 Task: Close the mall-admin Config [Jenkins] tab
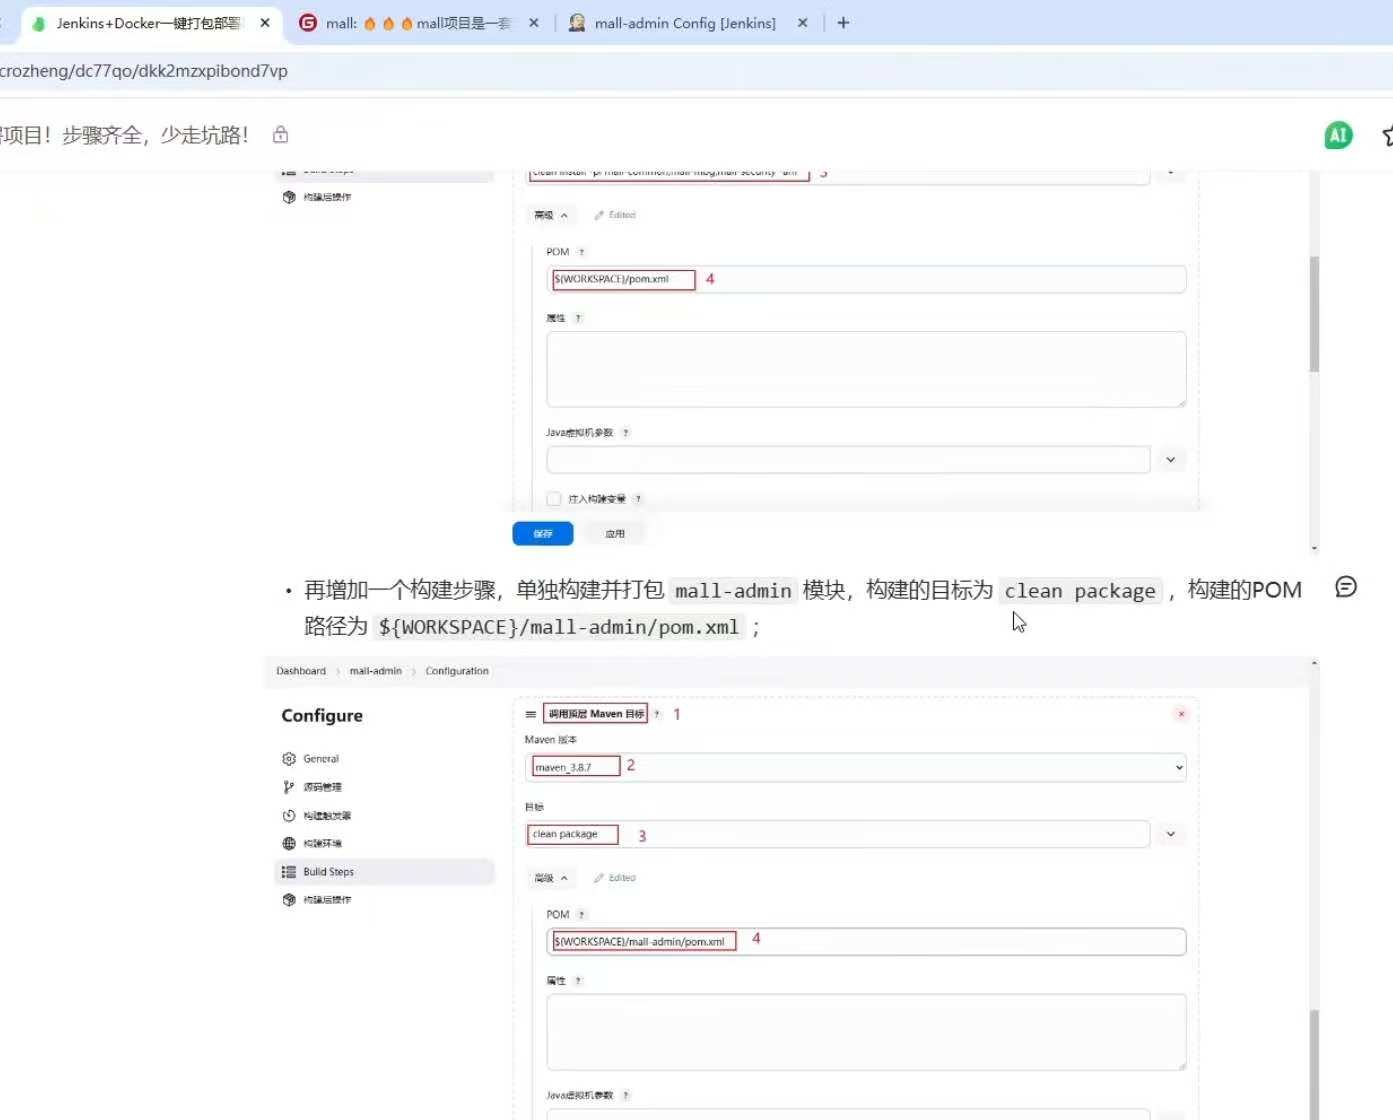click(x=802, y=23)
